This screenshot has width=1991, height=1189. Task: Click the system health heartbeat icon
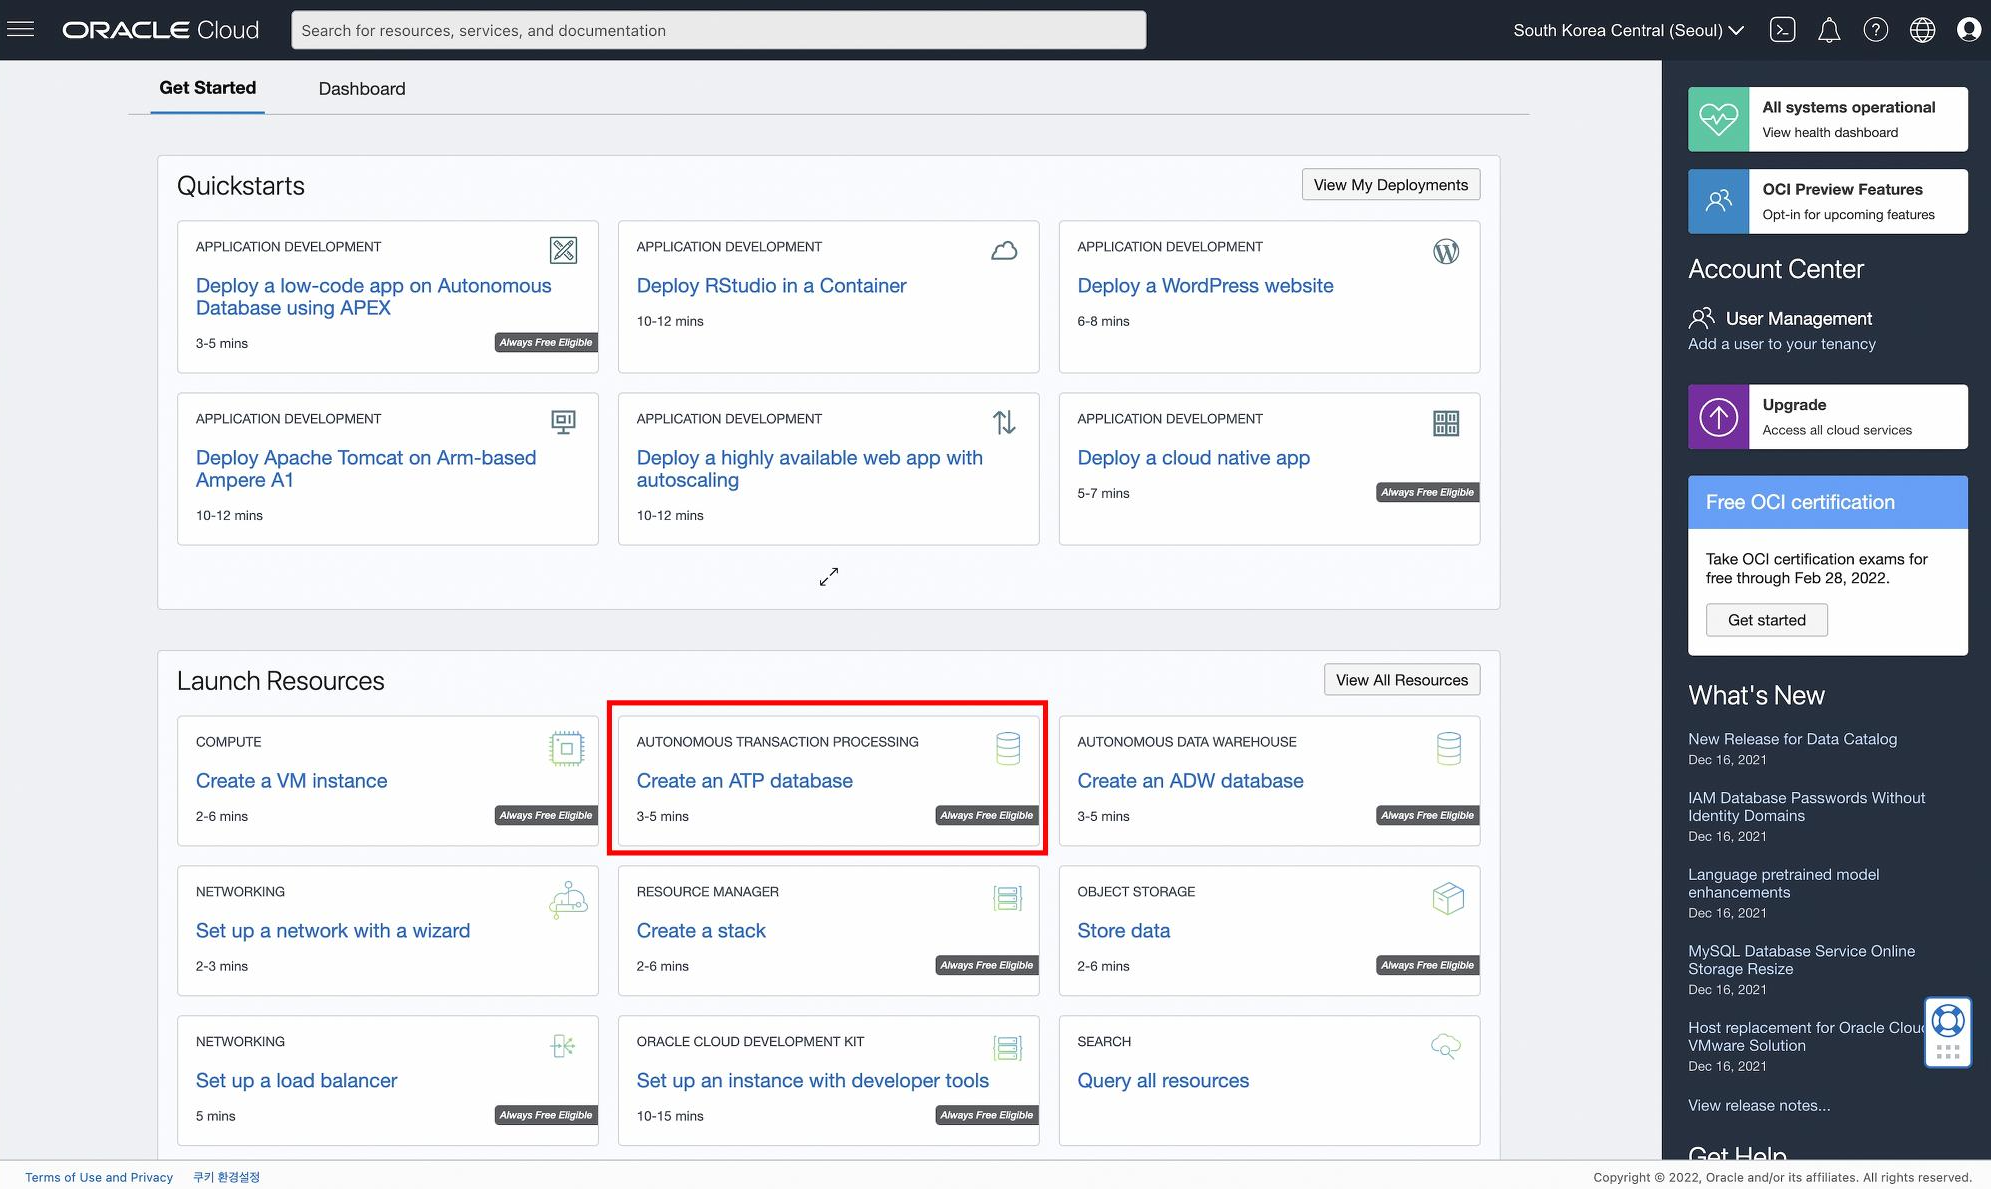(x=1718, y=119)
